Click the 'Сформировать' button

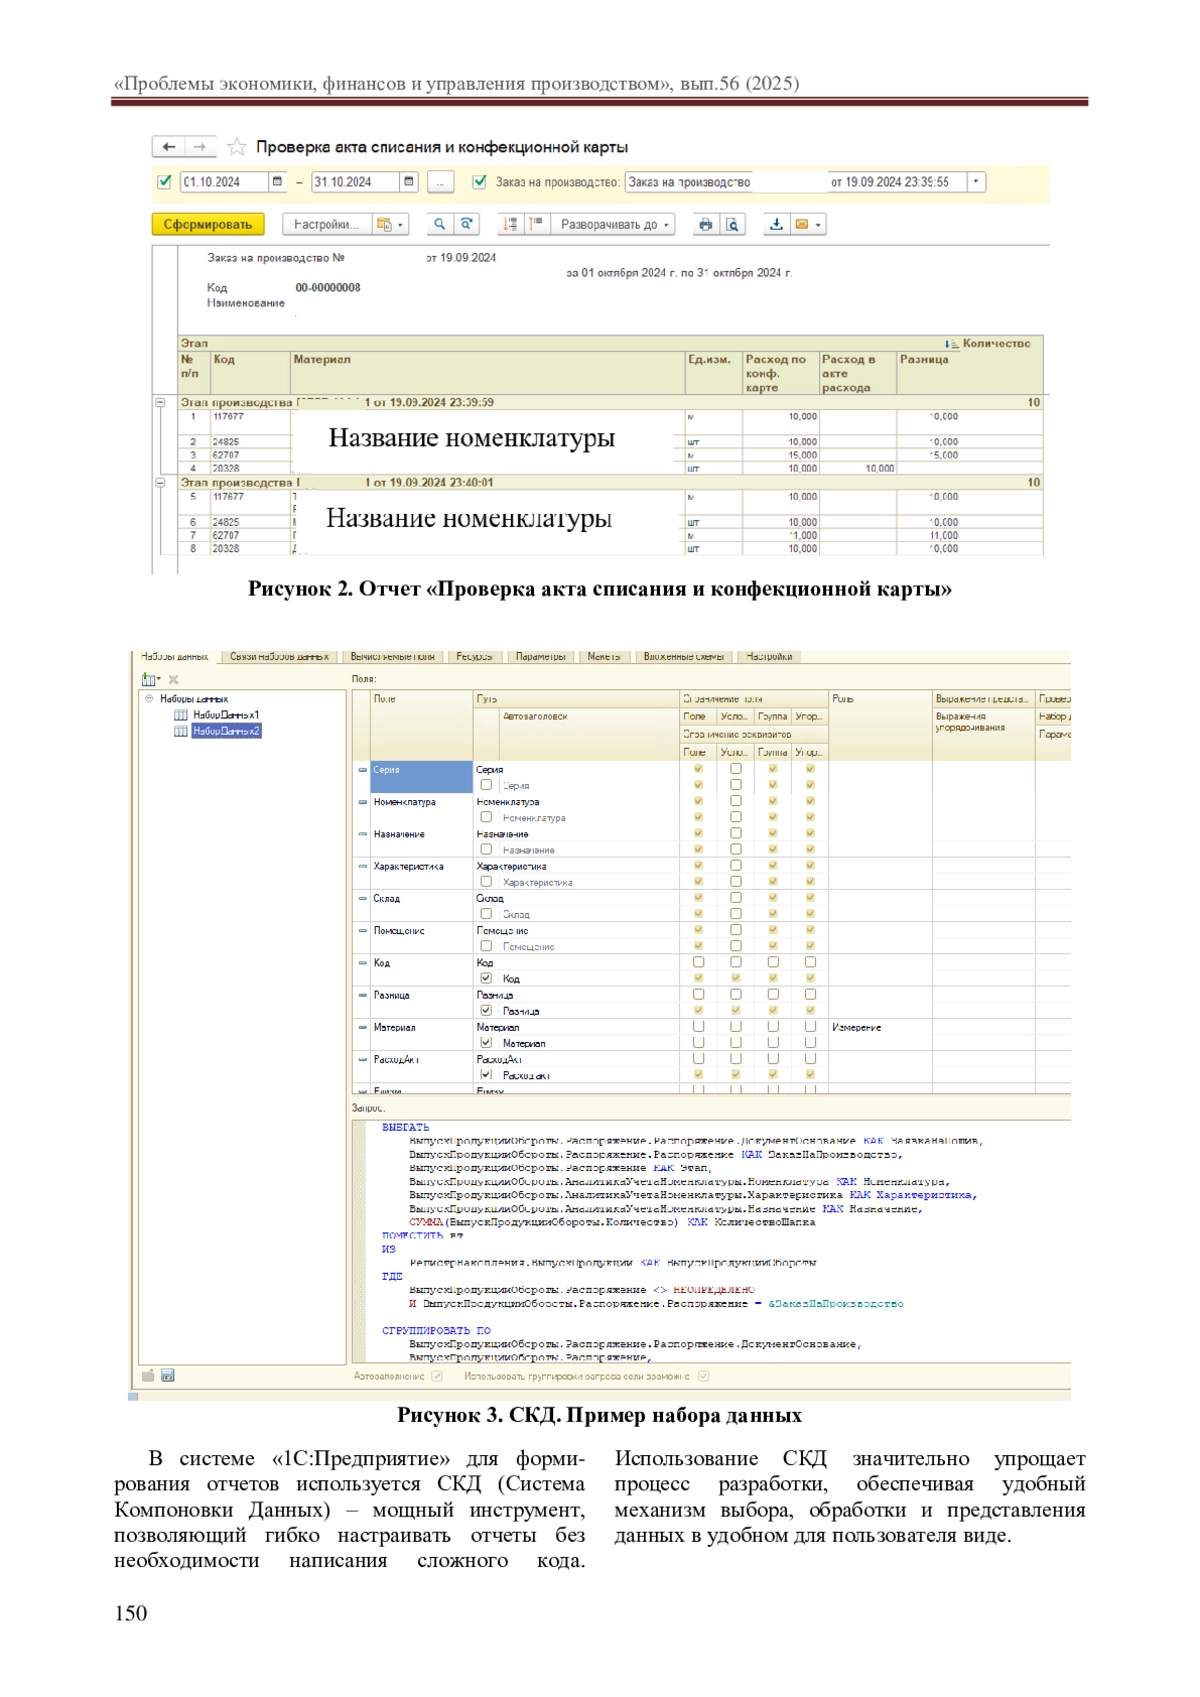pos(208,225)
